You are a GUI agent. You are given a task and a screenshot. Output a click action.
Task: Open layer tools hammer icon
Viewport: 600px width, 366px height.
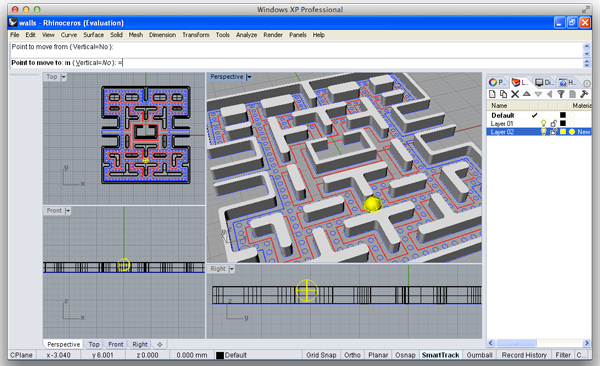[584, 94]
